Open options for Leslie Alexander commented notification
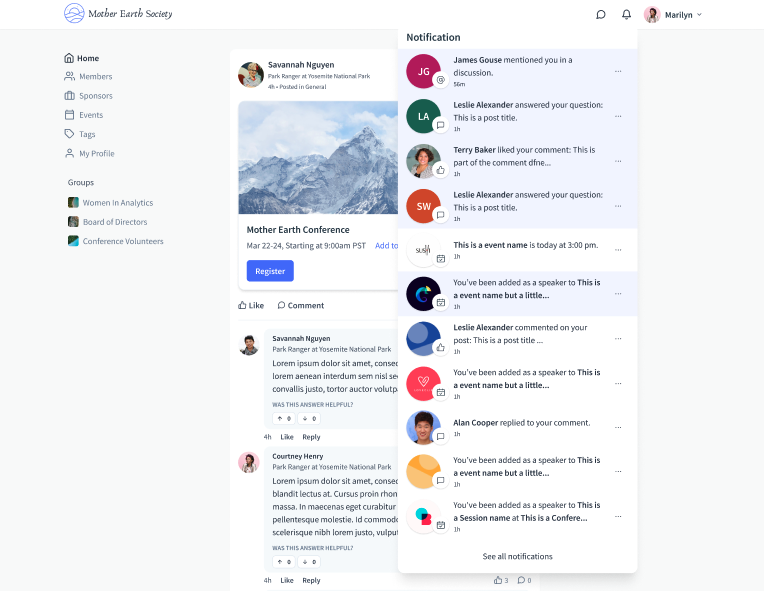This screenshot has height=591, width=764. (618, 339)
